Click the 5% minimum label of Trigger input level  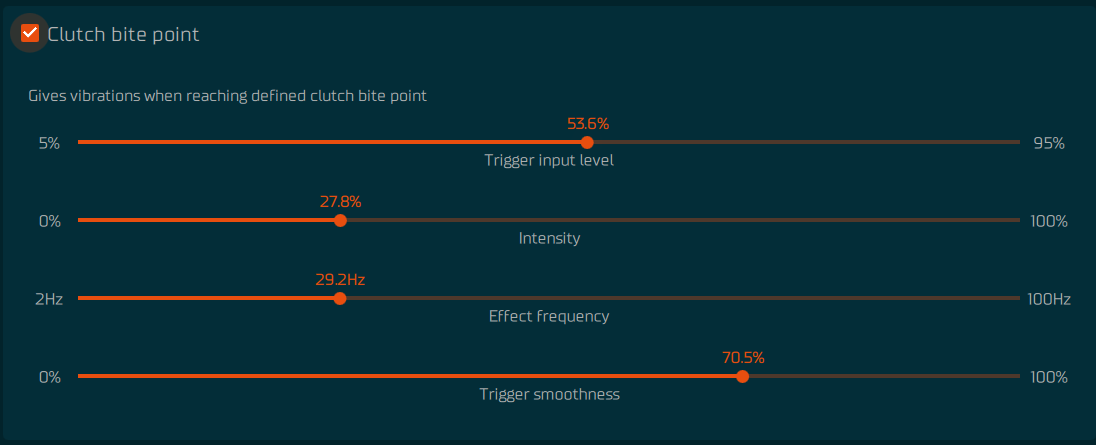point(50,144)
